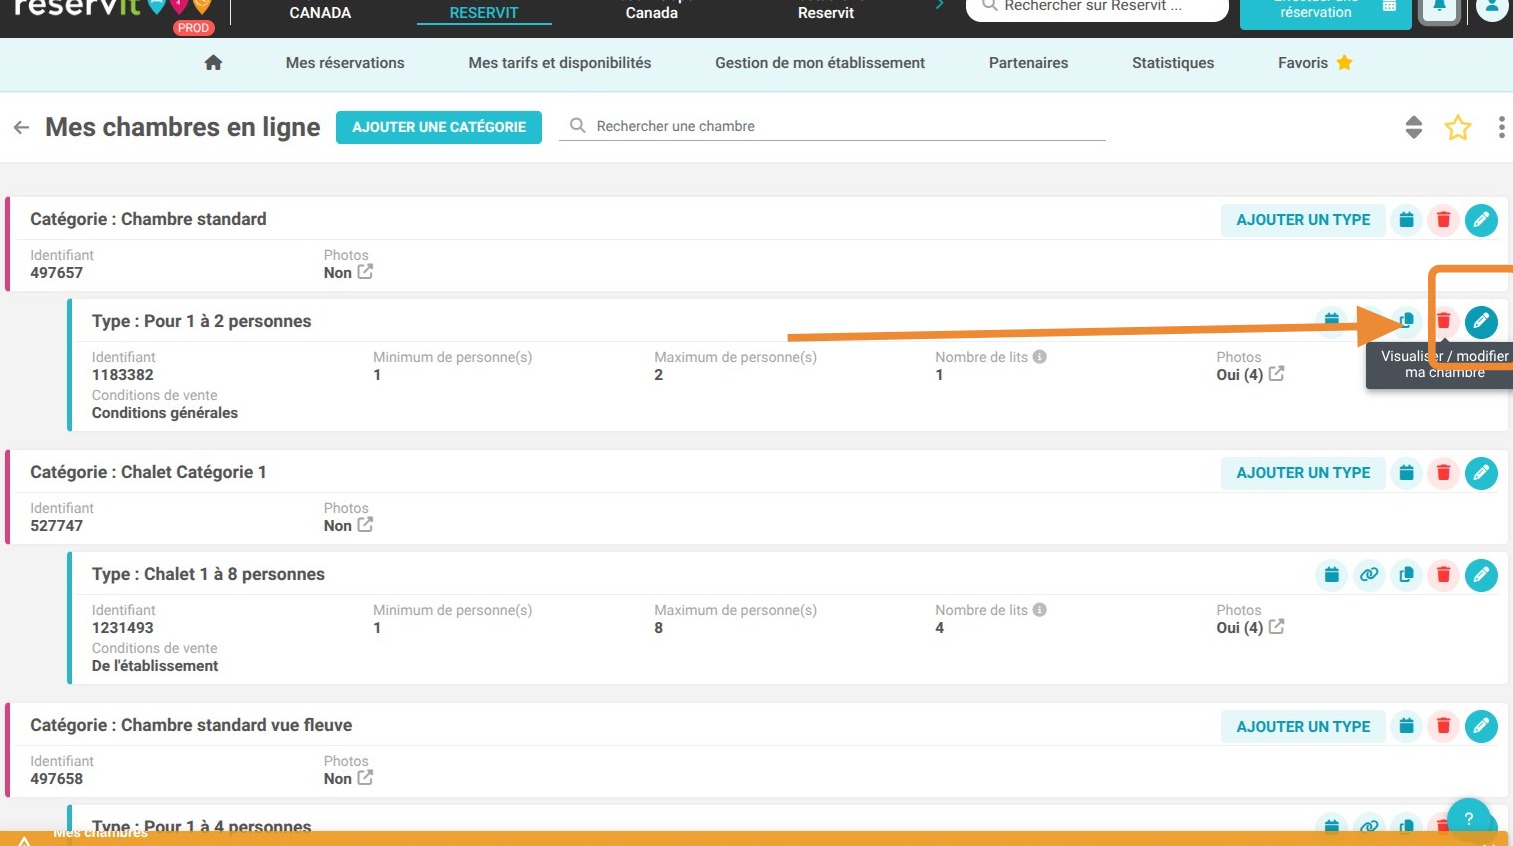This screenshot has height=846, width=1513.
Task: Click Catégorie : Chalet Catégorie 1 heading
Action: coord(148,472)
